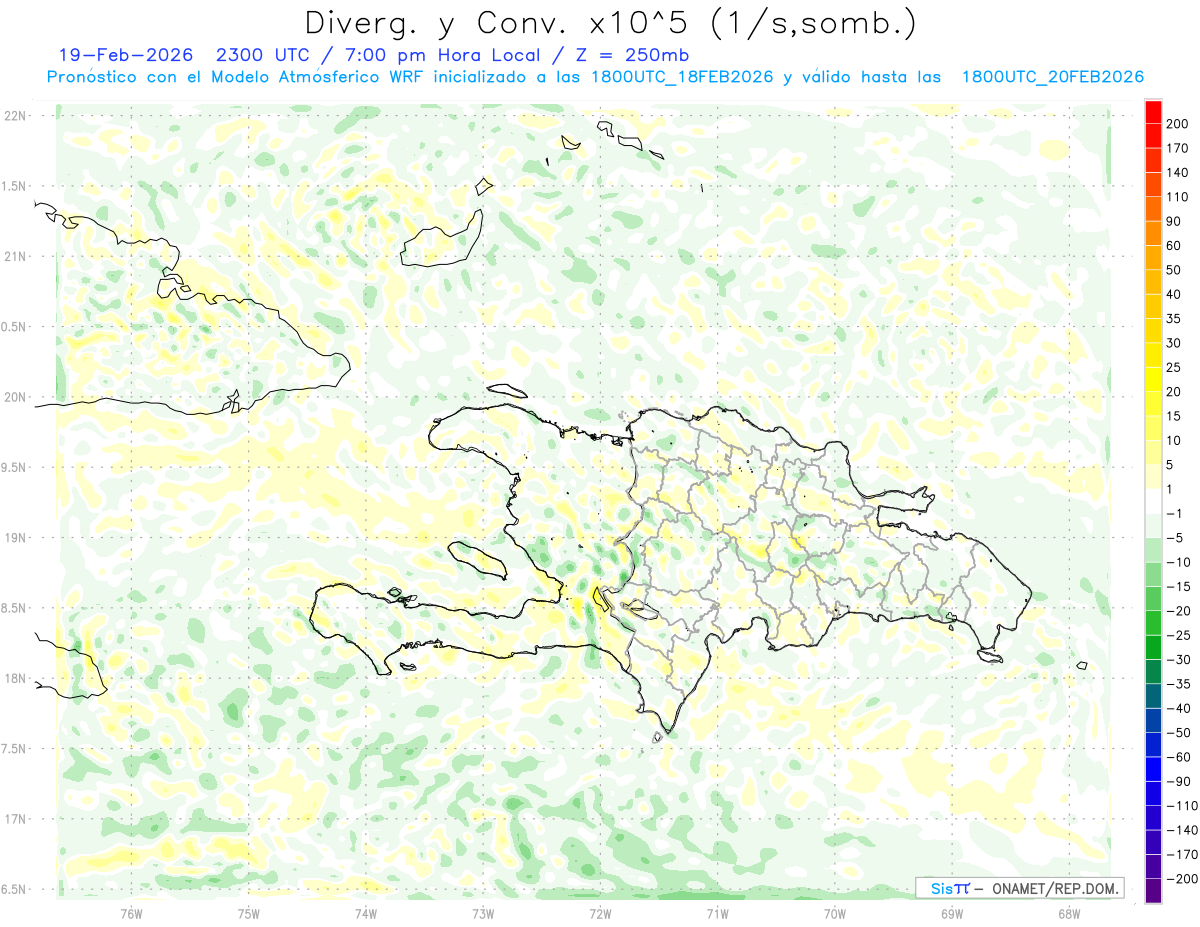Click the 6.5N axis label
1200x927 pixels.
point(14,890)
